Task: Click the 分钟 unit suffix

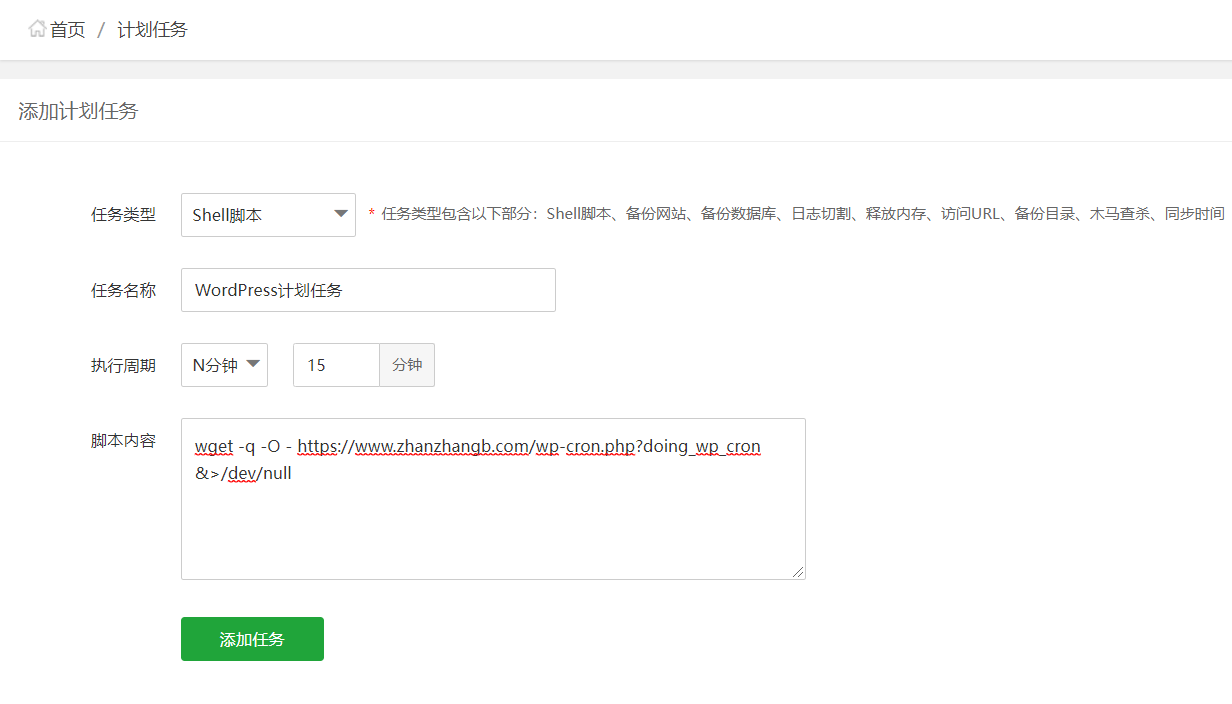Action: coord(407,365)
